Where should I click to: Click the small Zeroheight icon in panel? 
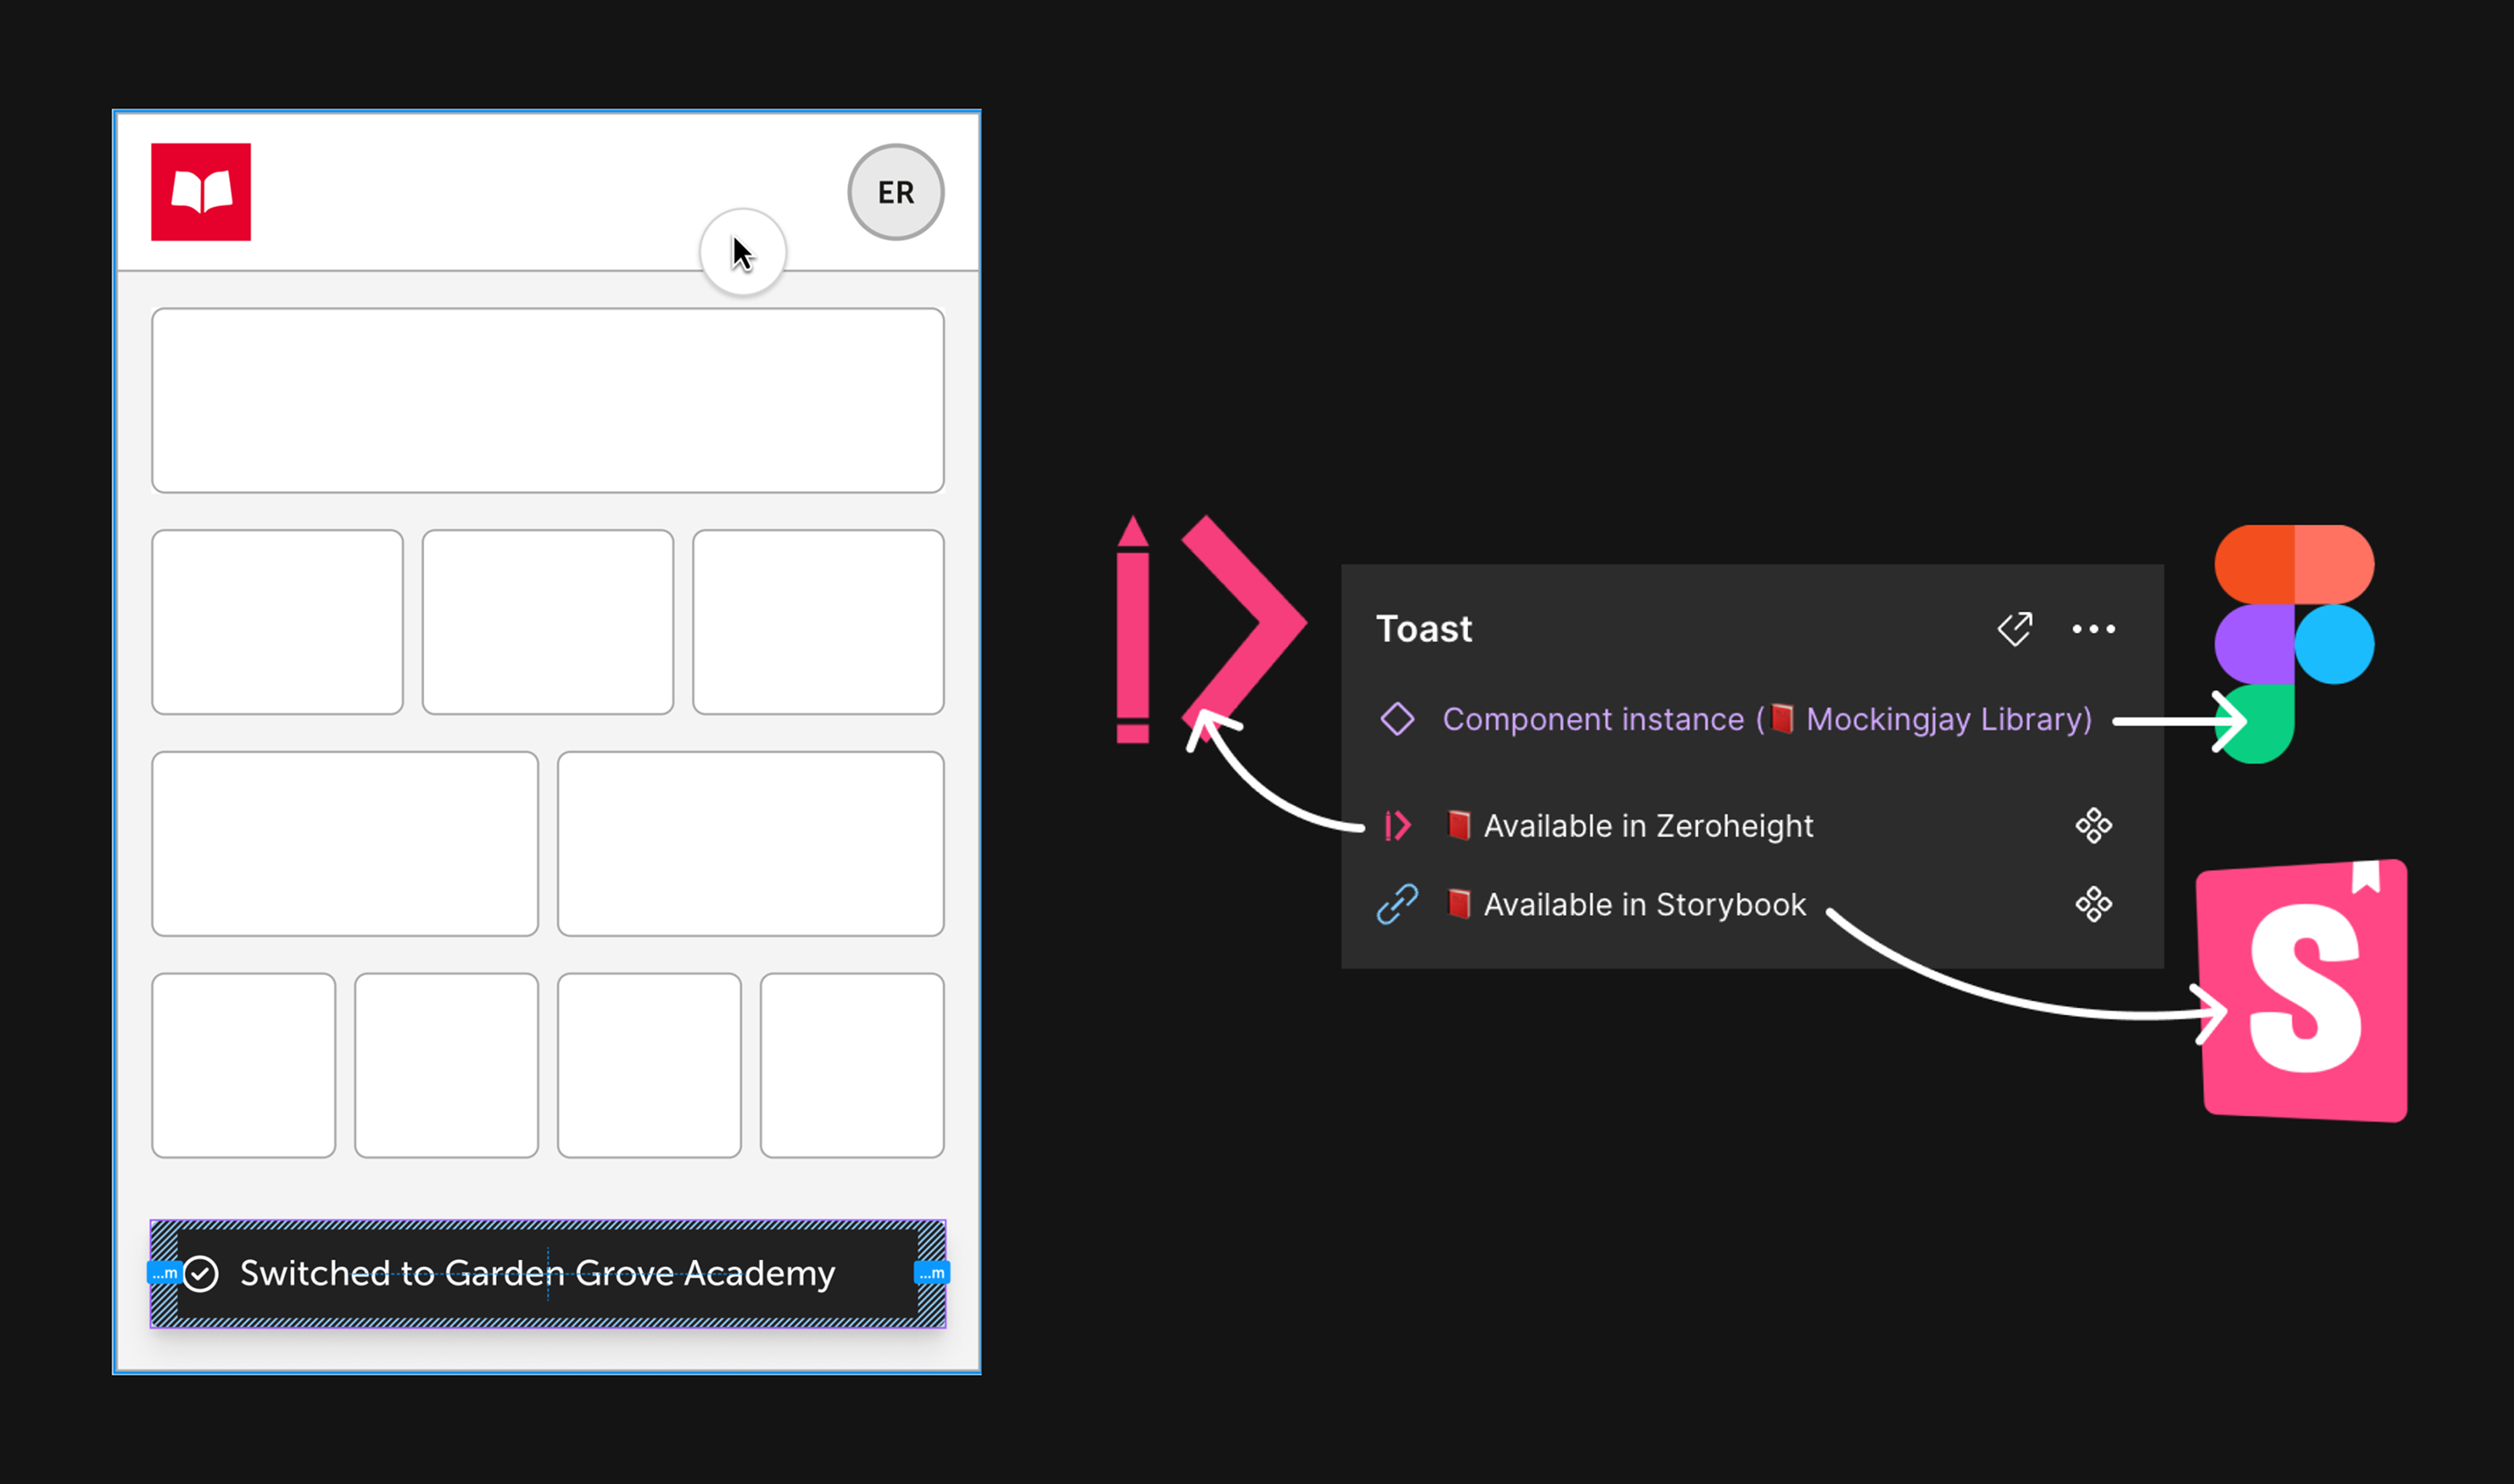[x=1396, y=826]
